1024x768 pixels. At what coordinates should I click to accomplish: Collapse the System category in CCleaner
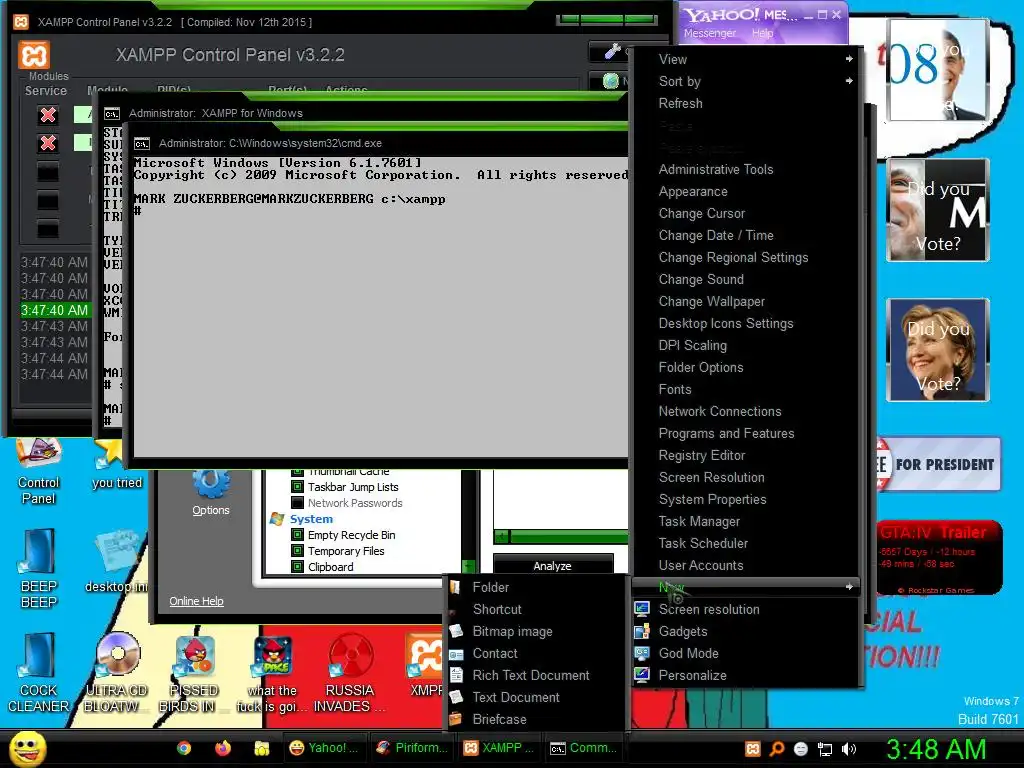click(x=312, y=519)
